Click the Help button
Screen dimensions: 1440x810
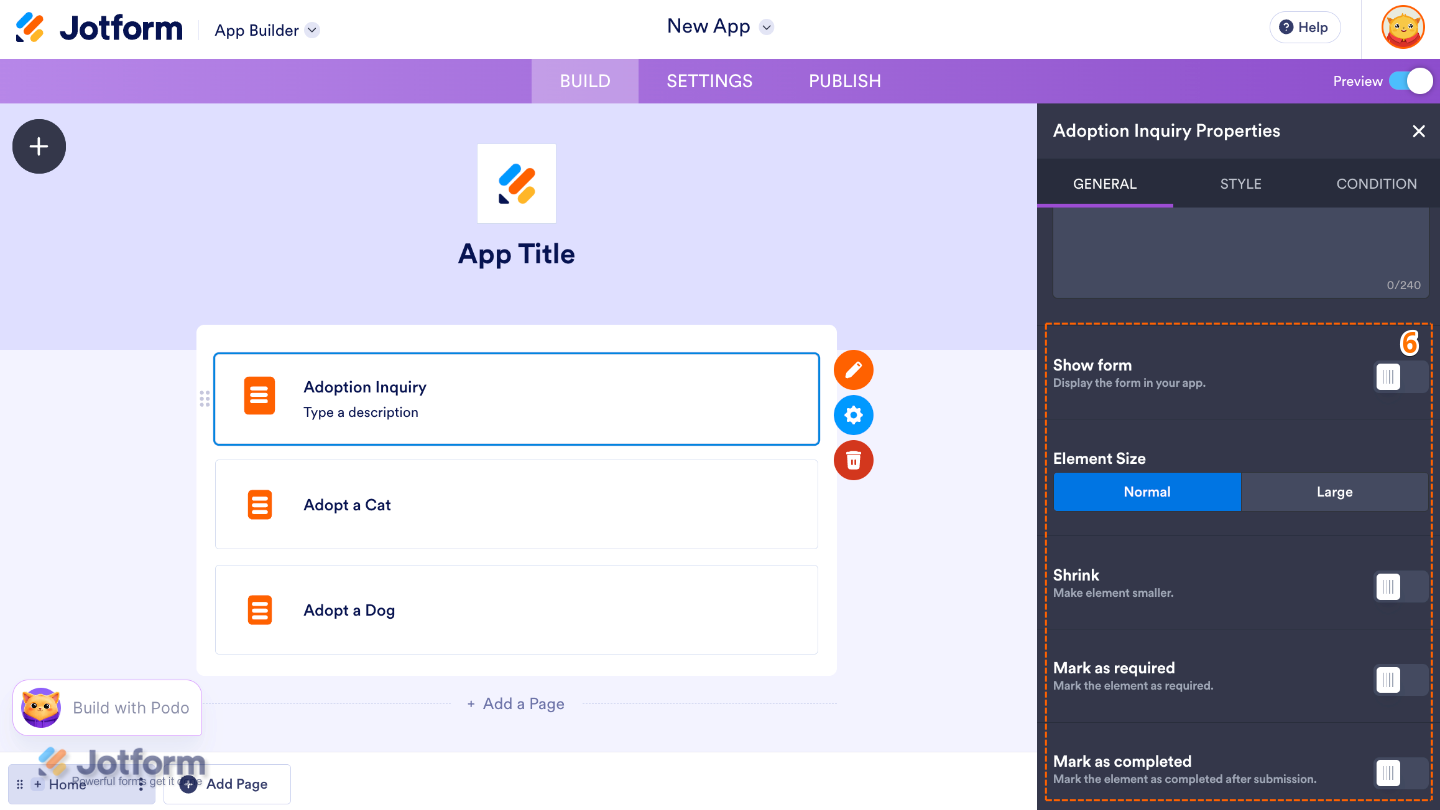click(x=1304, y=27)
